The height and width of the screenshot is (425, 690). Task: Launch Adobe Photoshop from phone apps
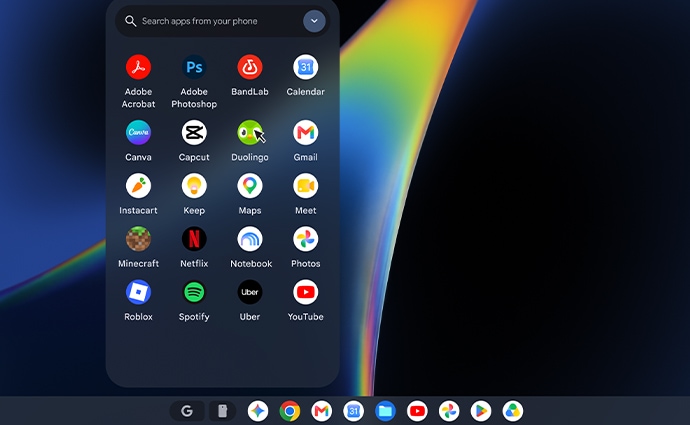[194, 67]
